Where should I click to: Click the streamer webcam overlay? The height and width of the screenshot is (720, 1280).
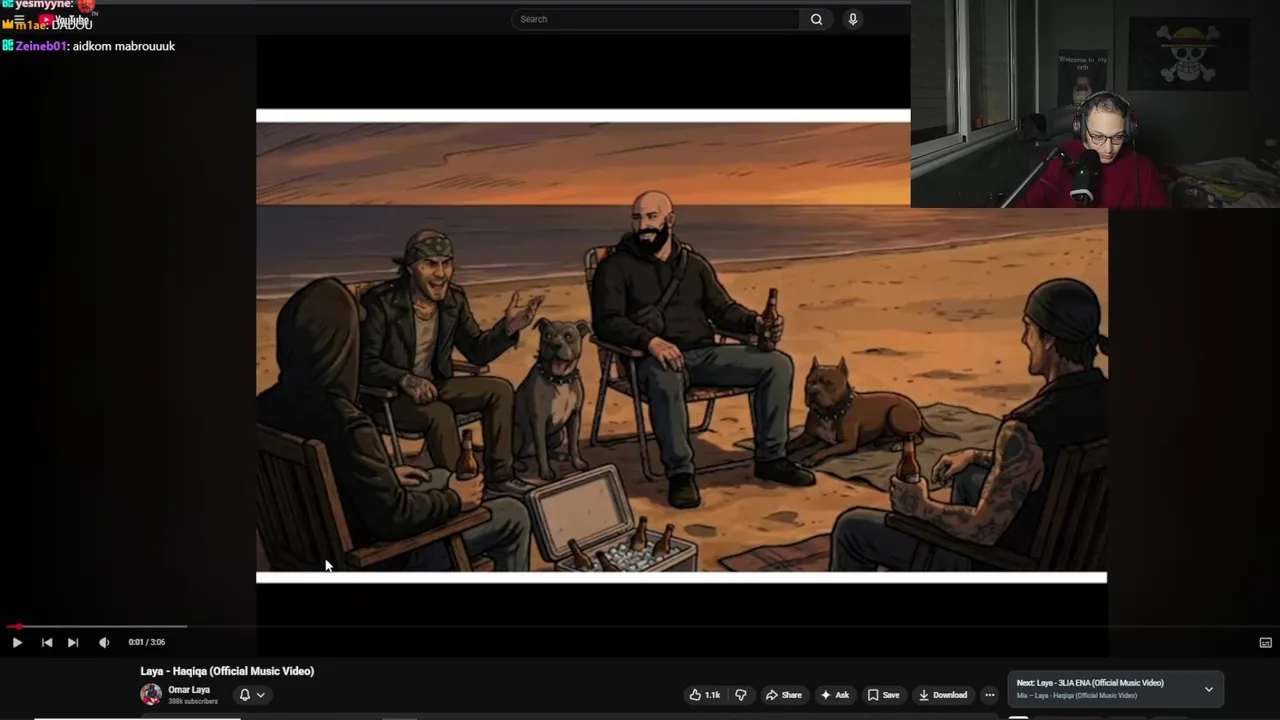(1095, 104)
